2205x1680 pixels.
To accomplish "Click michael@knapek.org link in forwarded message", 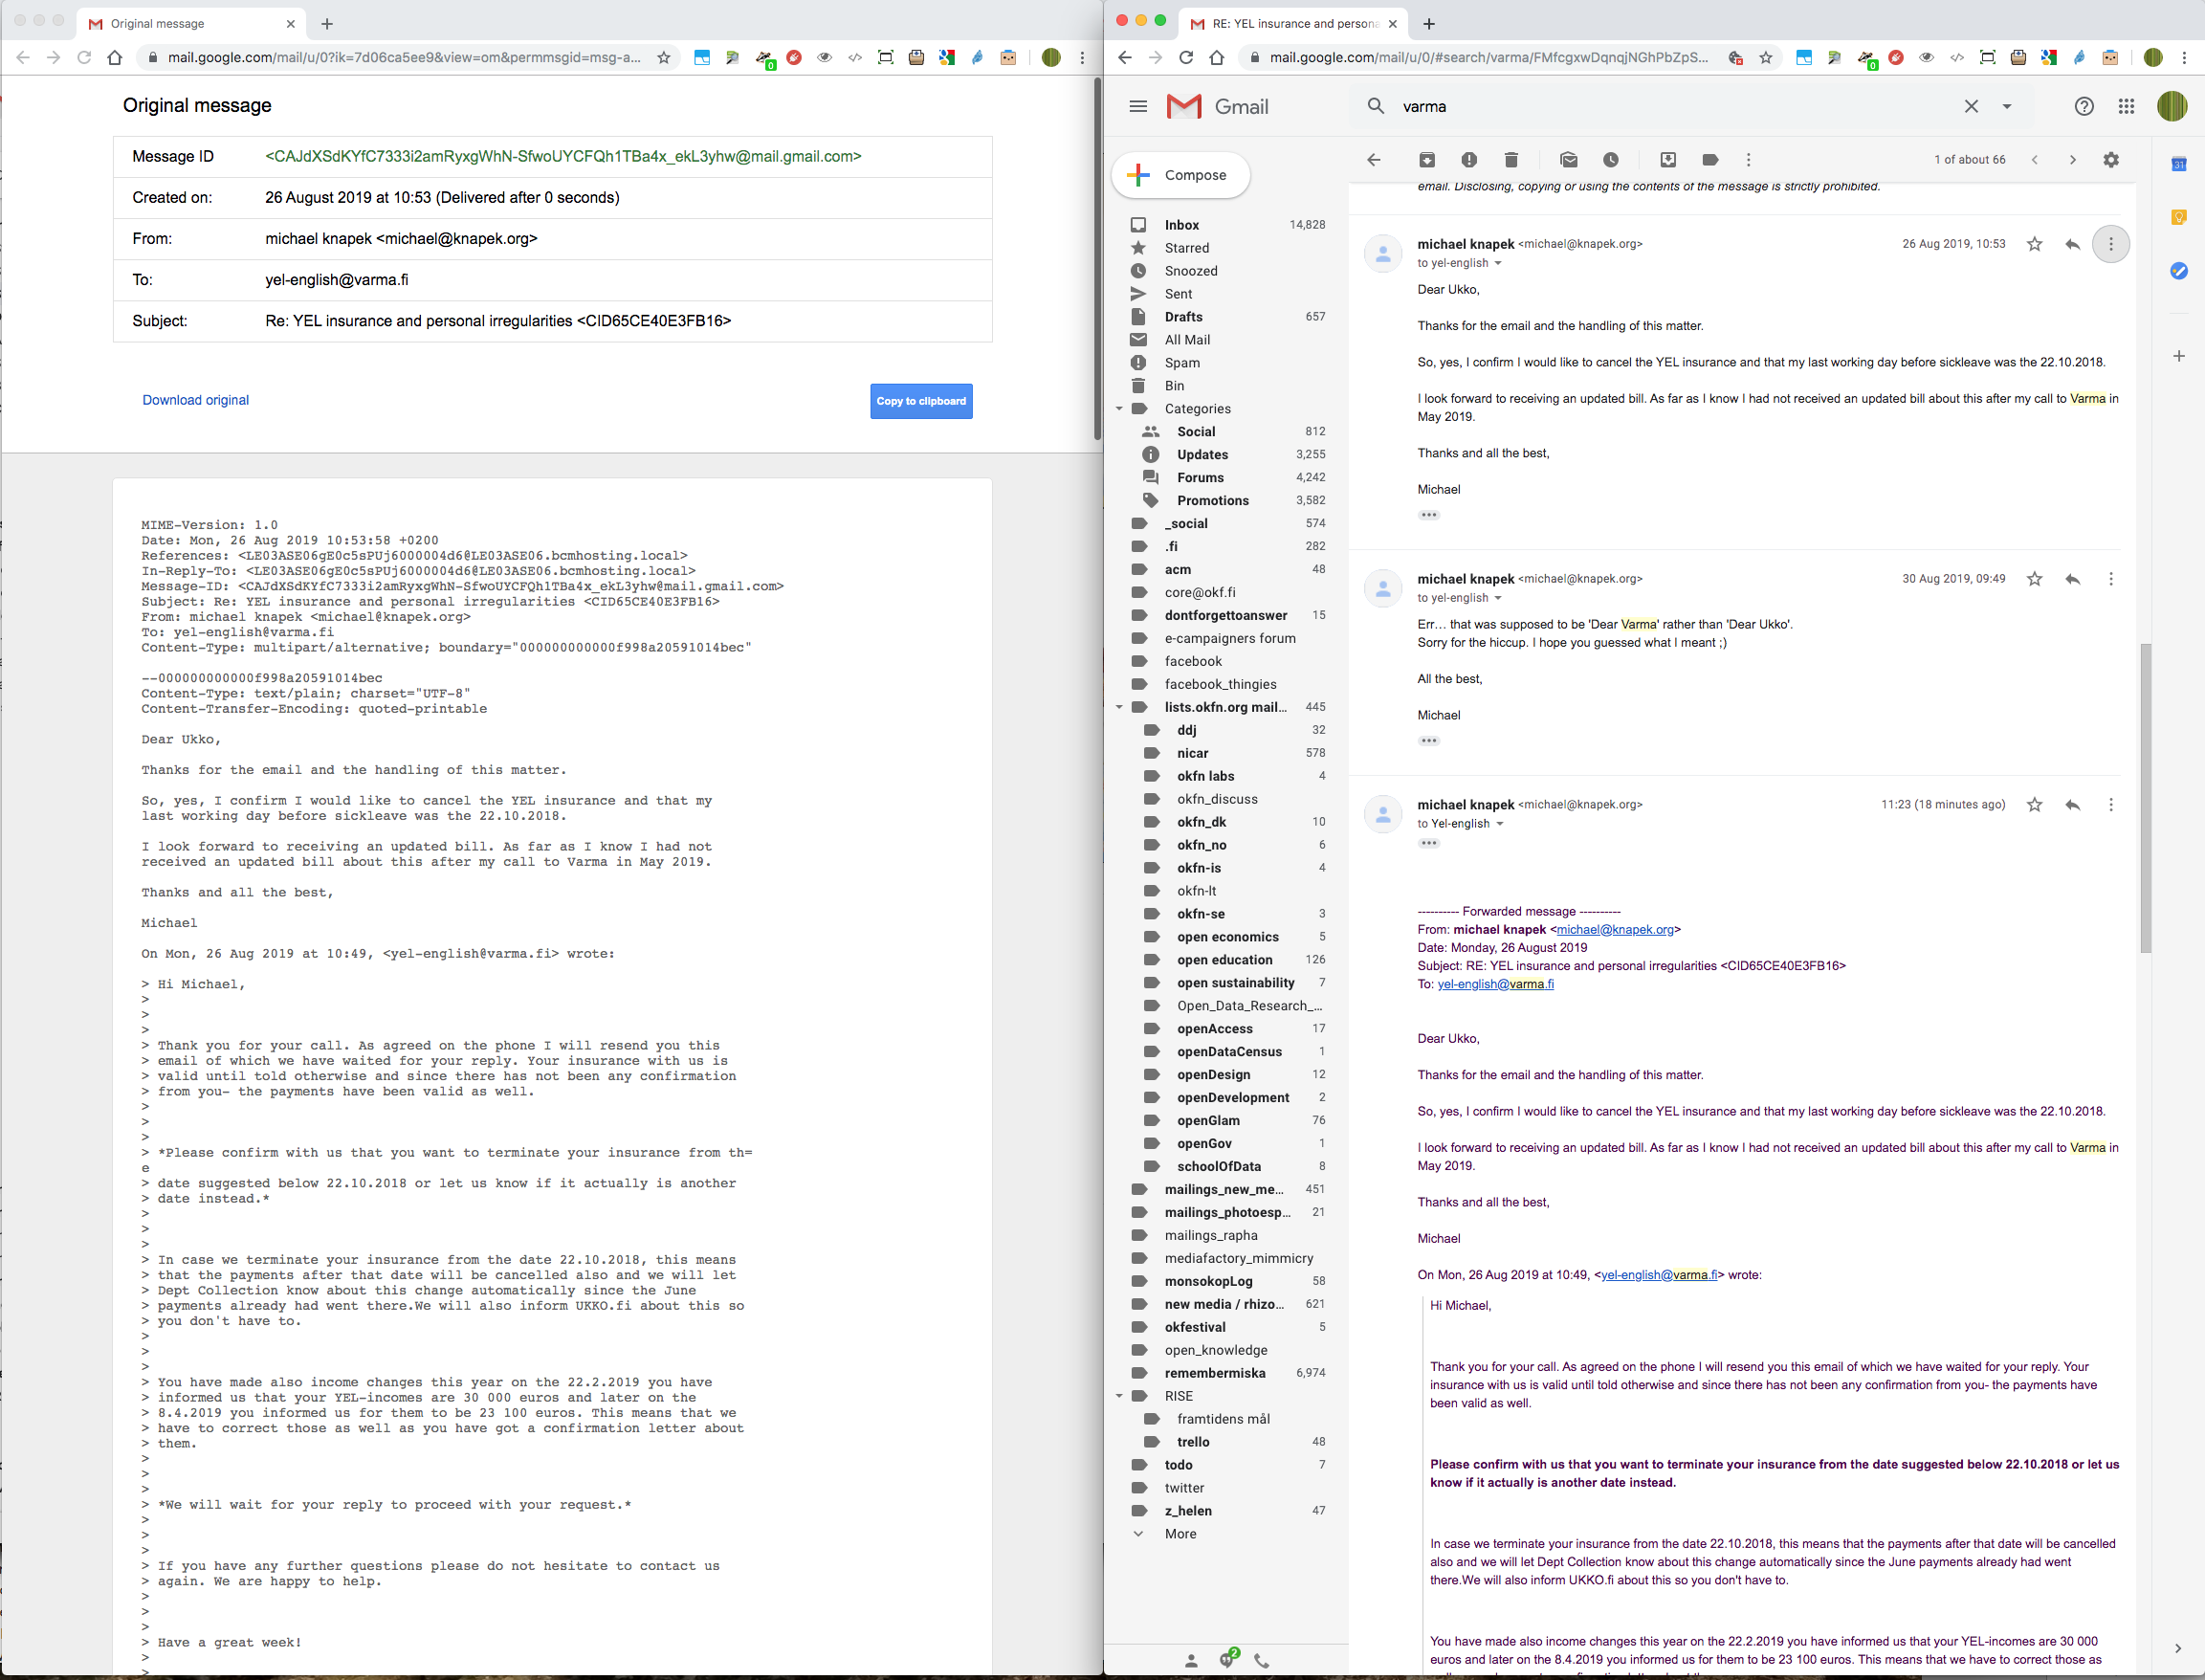I will (x=1615, y=930).
